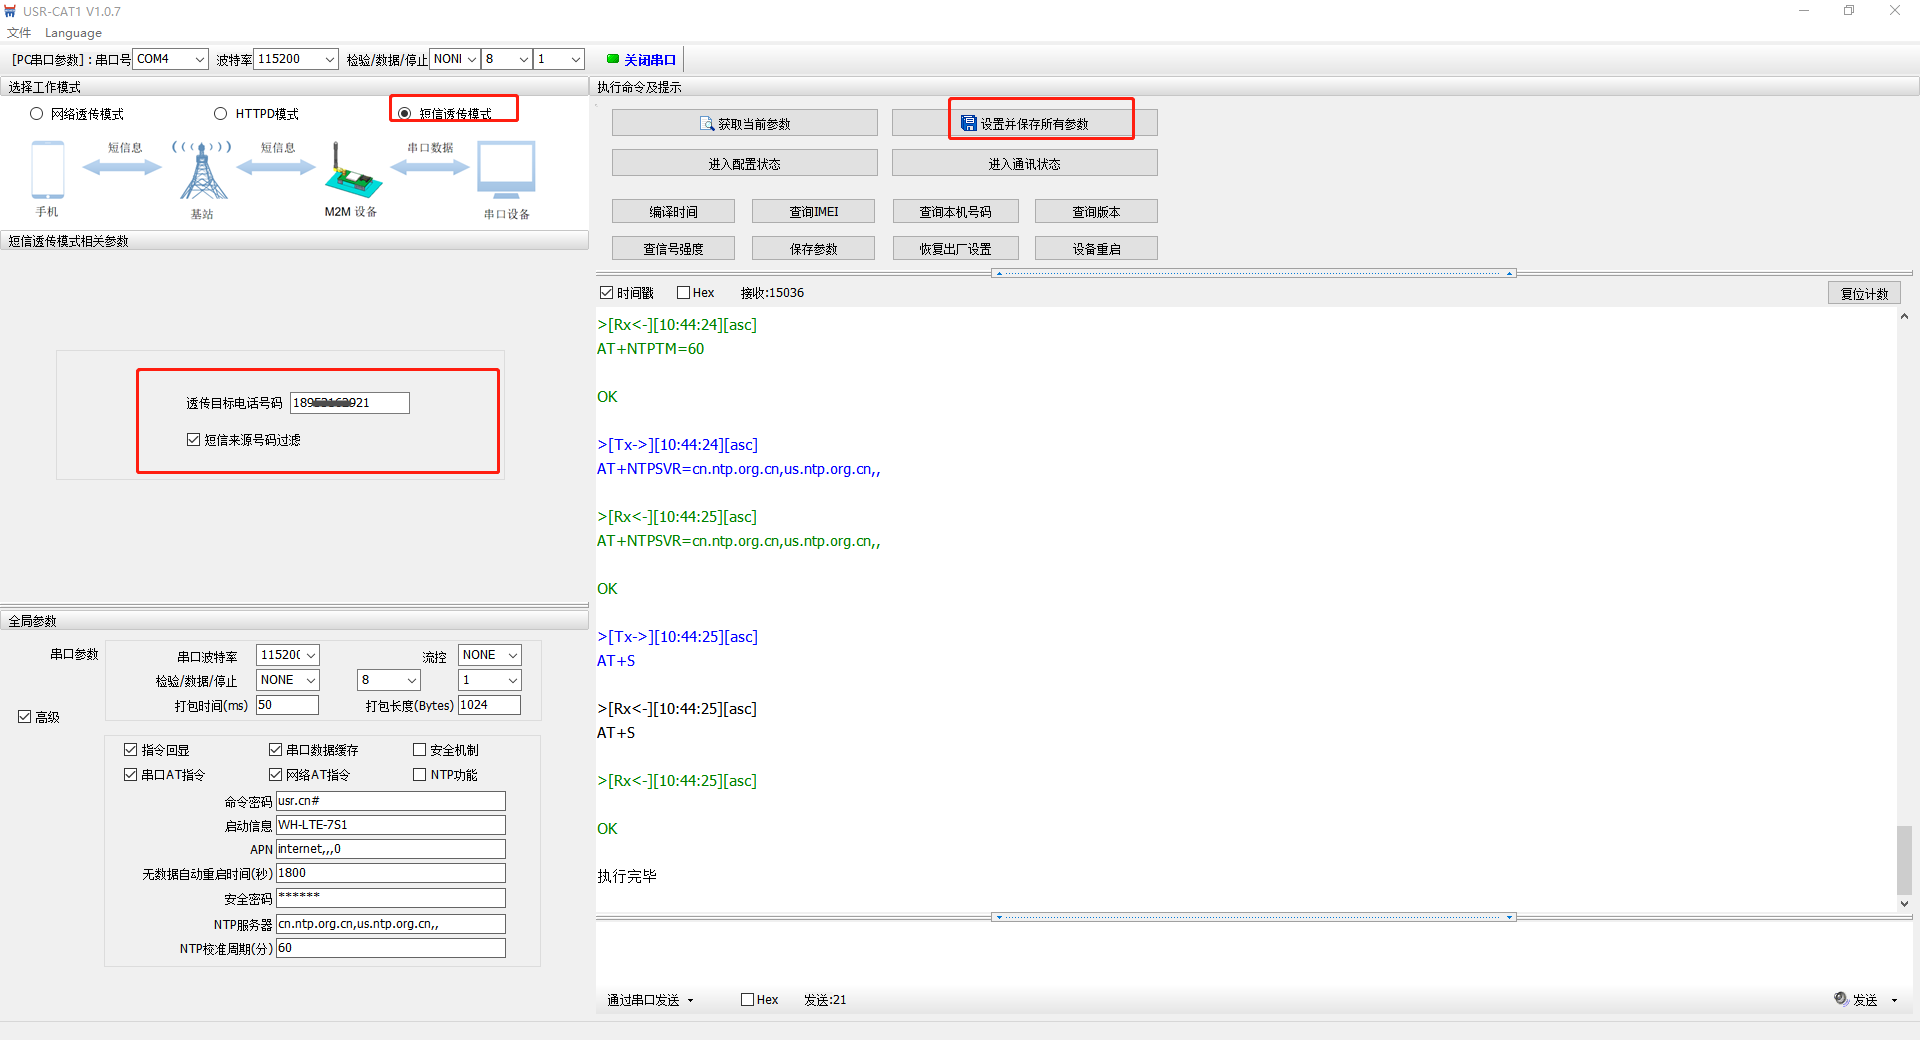Click the base station tower icon

203,170
